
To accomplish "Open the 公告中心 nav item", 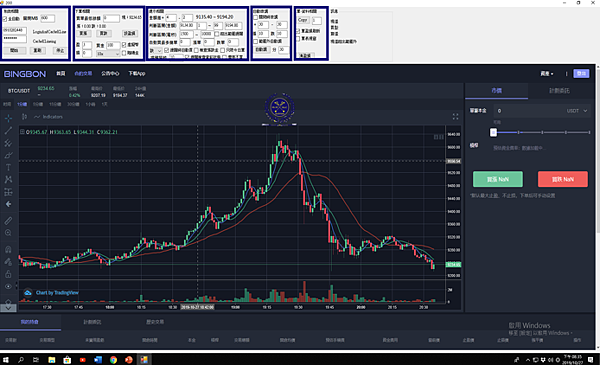I will 110,73.
